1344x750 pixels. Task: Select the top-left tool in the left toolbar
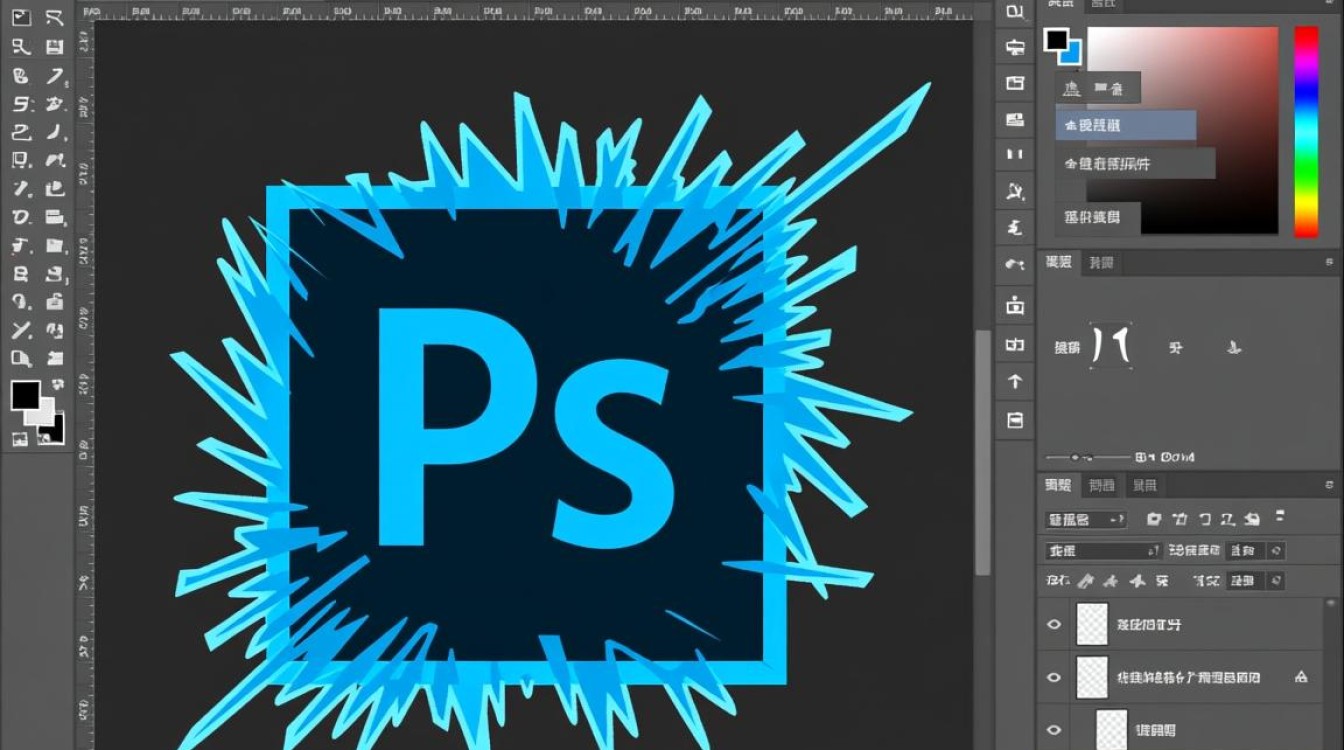22,17
